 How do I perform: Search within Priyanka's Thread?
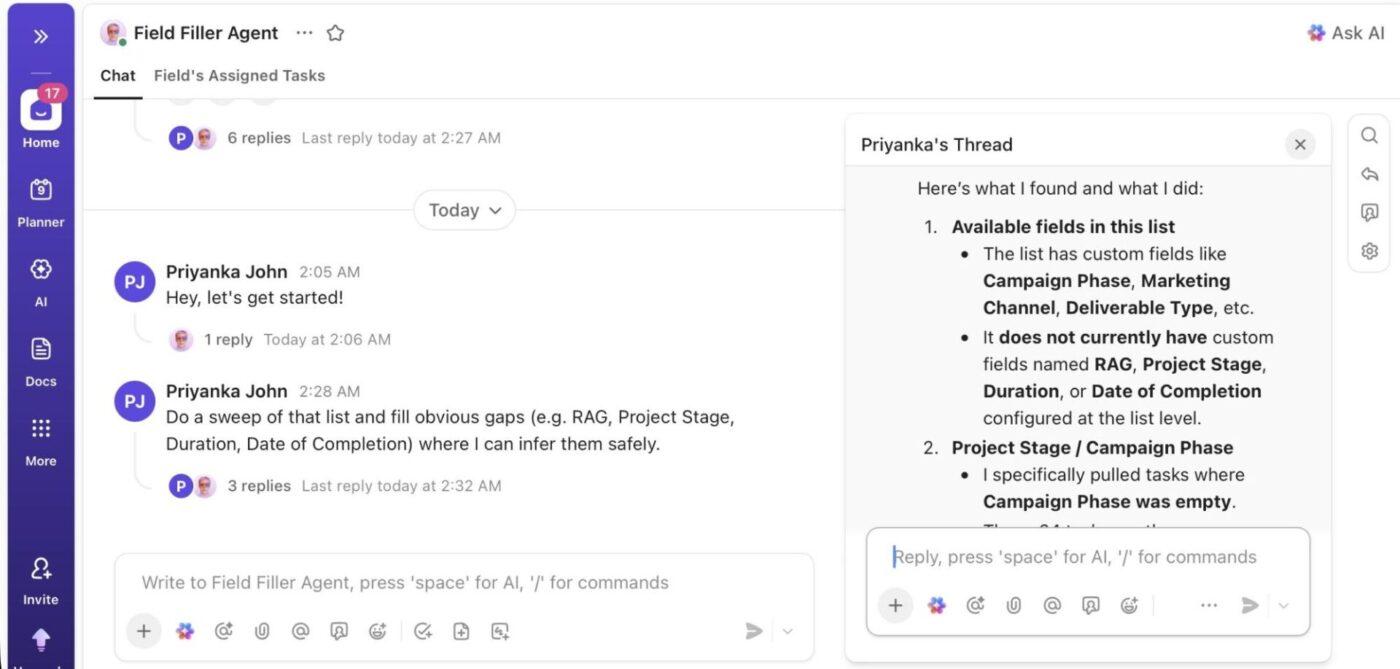(1369, 135)
